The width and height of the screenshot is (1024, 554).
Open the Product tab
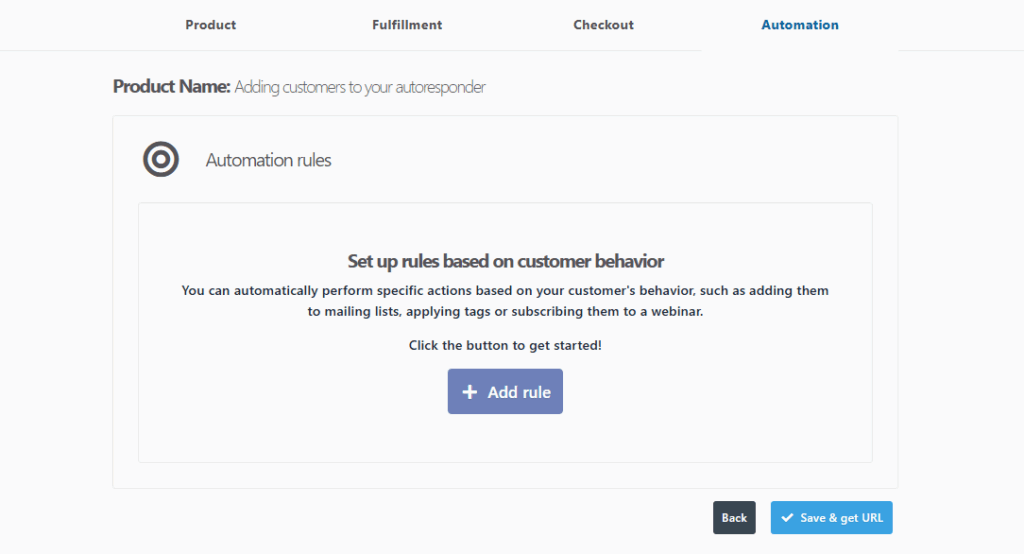point(211,25)
